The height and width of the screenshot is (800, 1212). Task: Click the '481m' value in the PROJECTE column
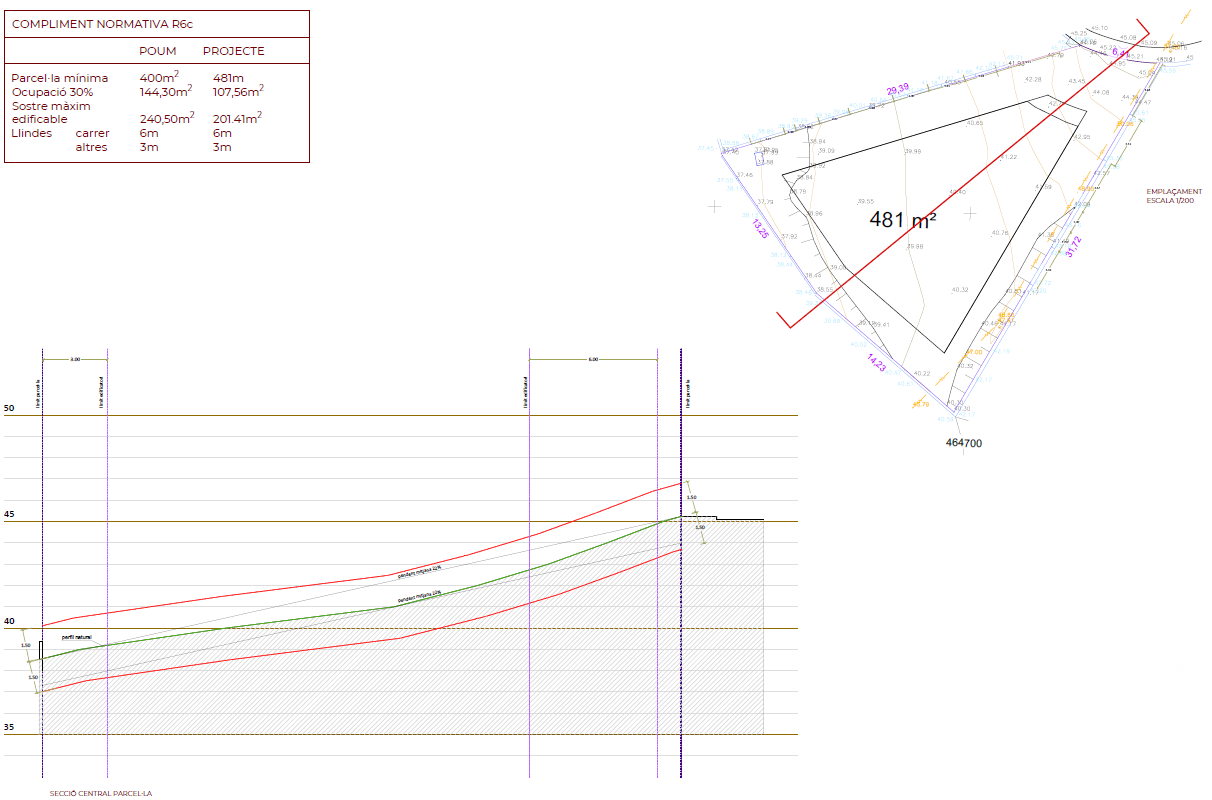(x=229, y=78)
